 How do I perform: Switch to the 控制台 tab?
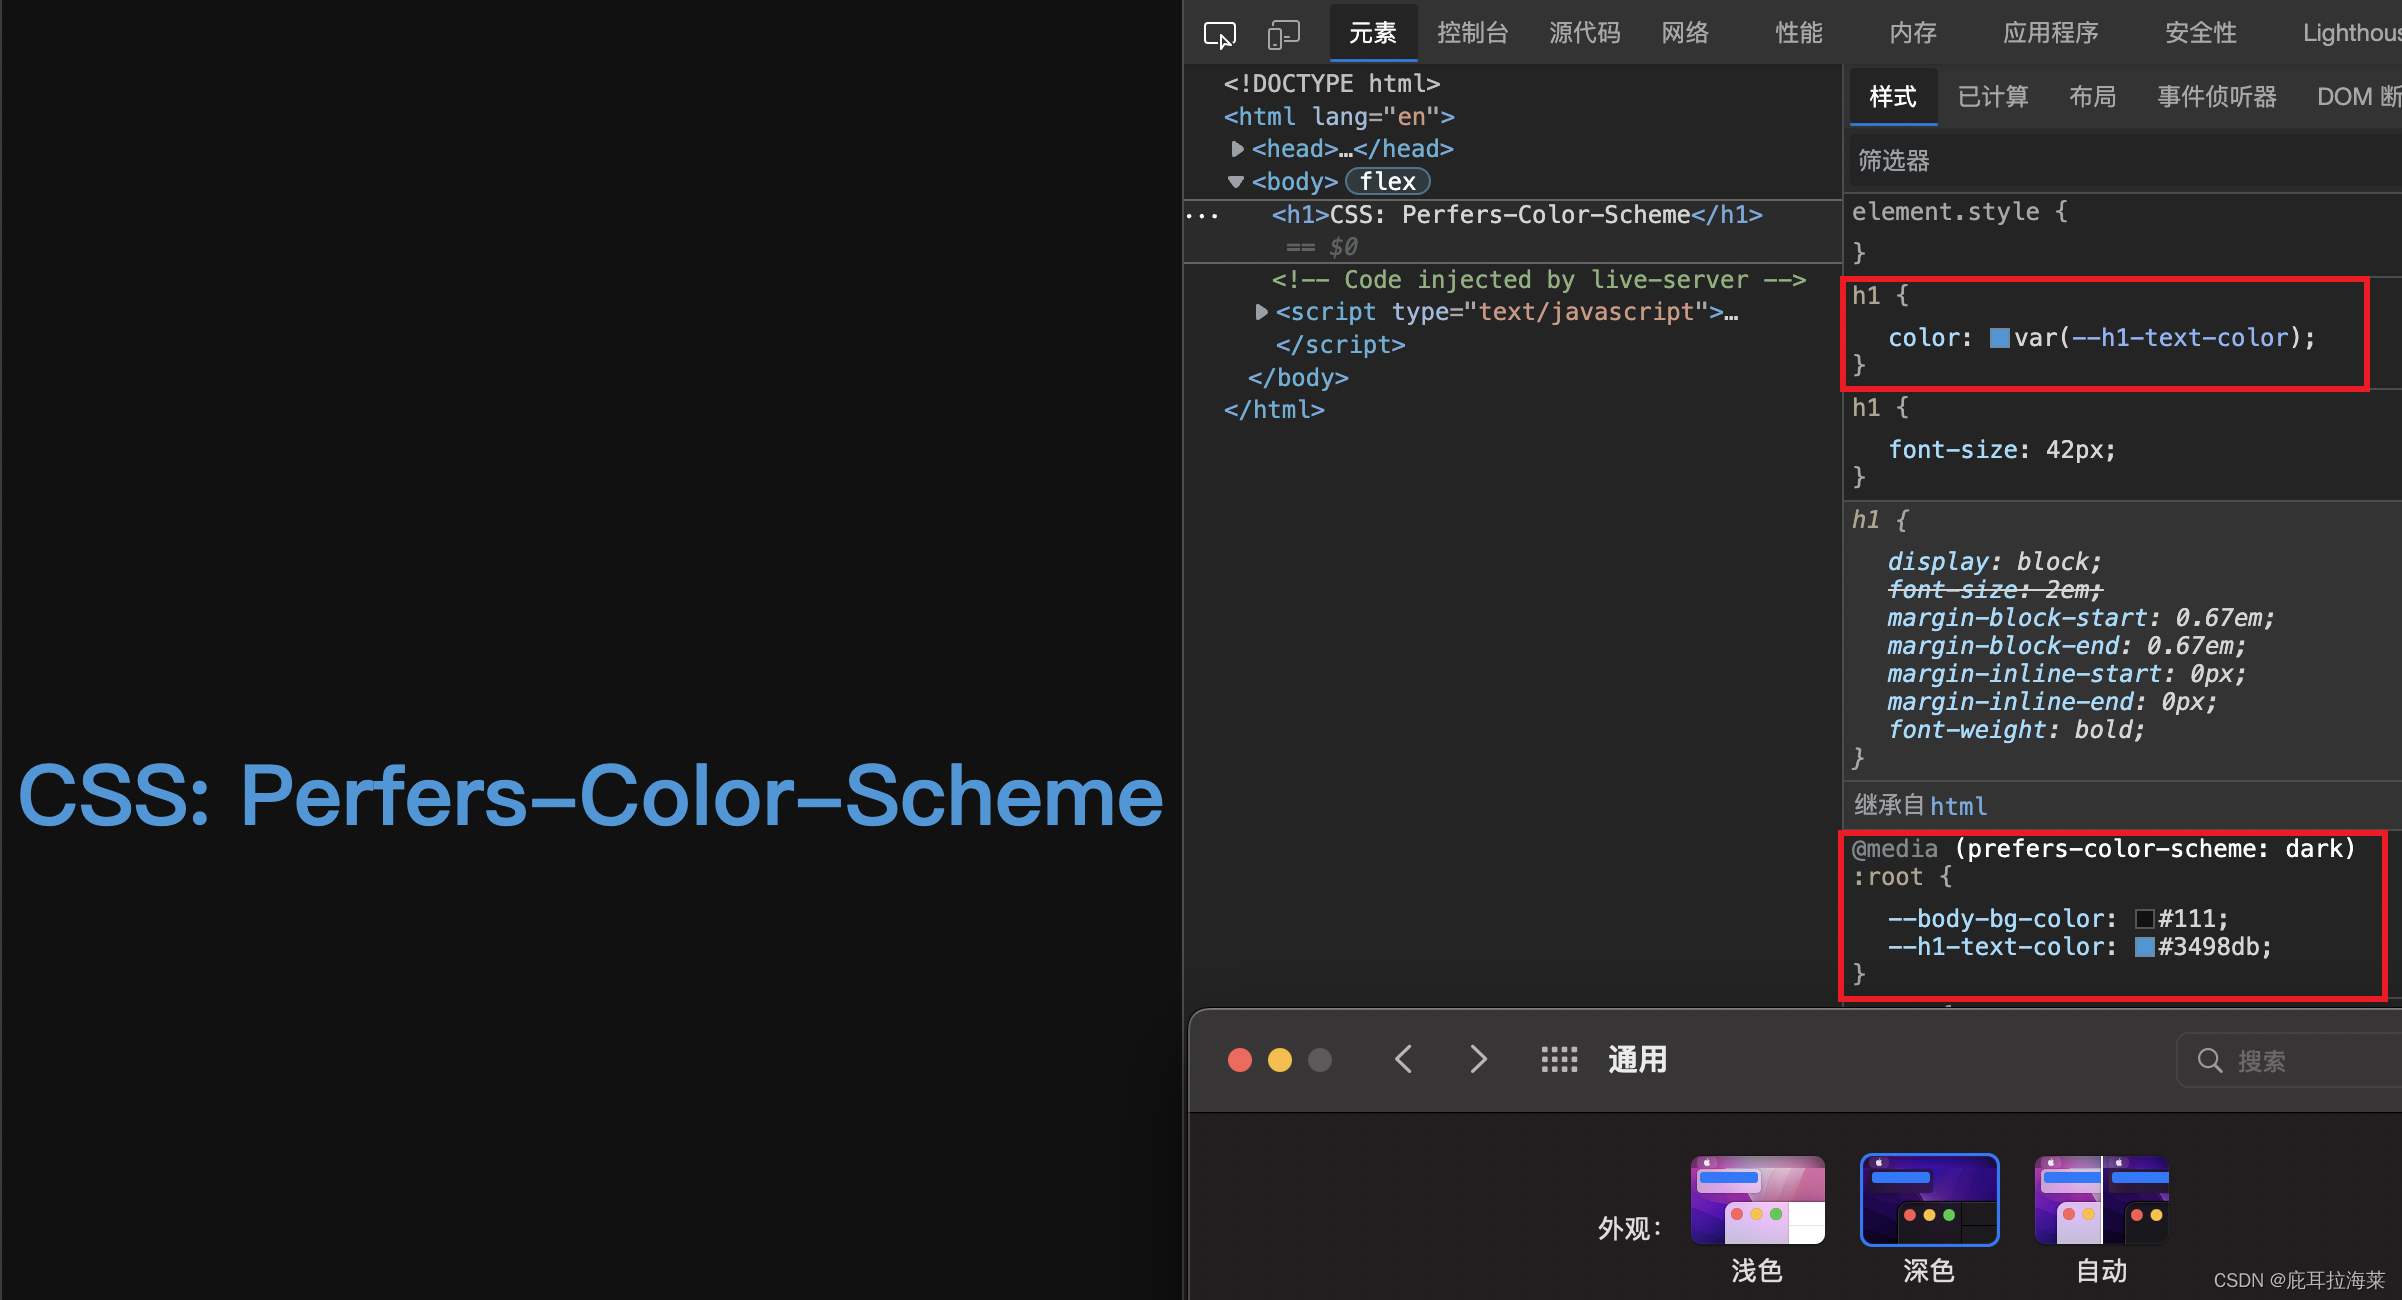tap(1472, 33)
